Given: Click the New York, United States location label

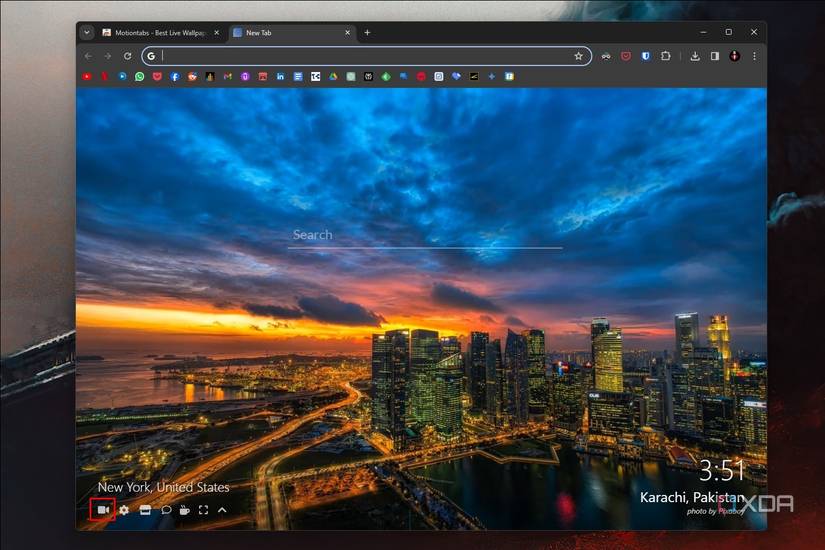Looking at the screenshot, I should (164, 487).
